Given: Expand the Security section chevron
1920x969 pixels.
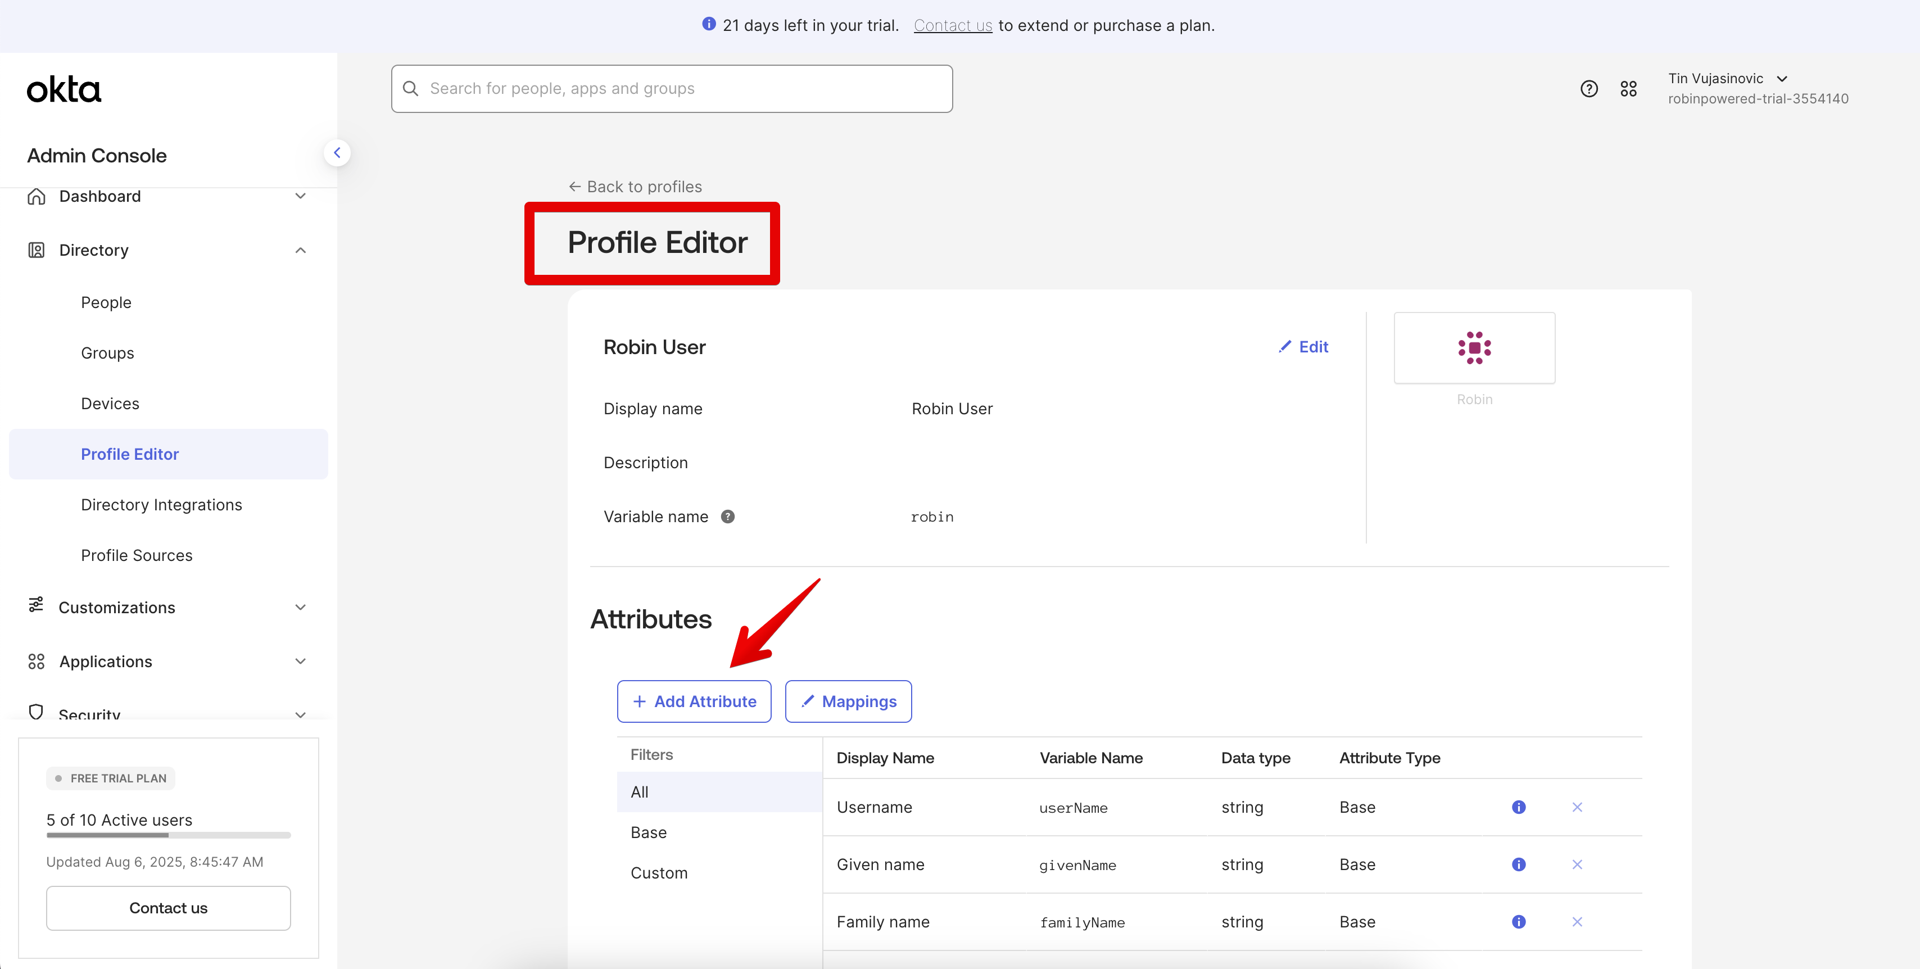Looking at the screenshot, I should coord(300,714).
